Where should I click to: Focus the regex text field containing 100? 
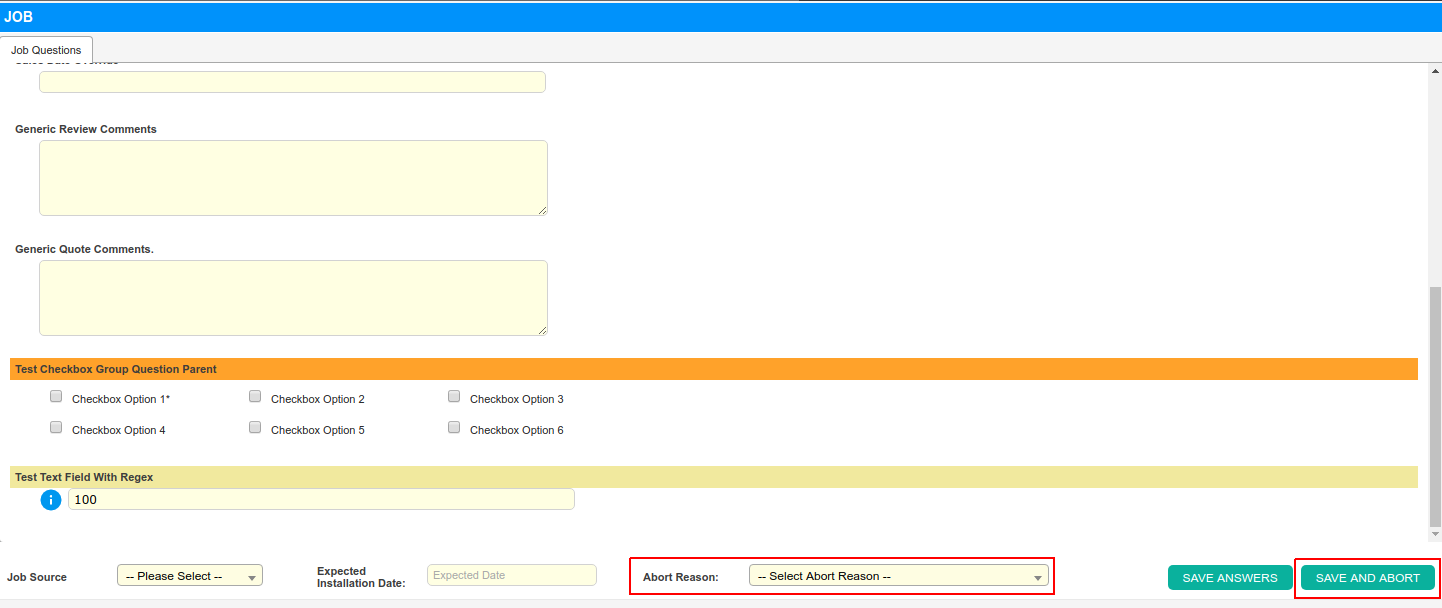(x=321, y=499)
